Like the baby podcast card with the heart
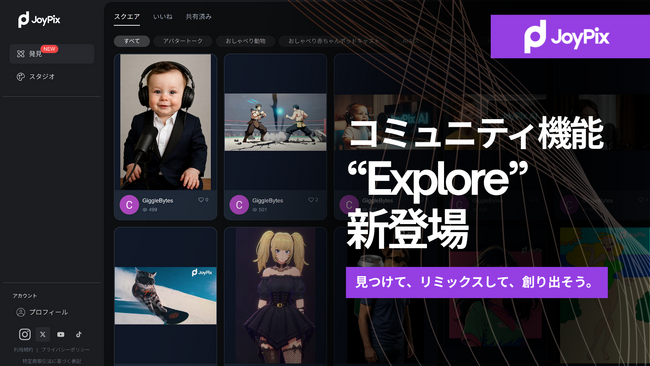This screenshot has height=366, width=650. pyautogui.click(x=201, y=200)
